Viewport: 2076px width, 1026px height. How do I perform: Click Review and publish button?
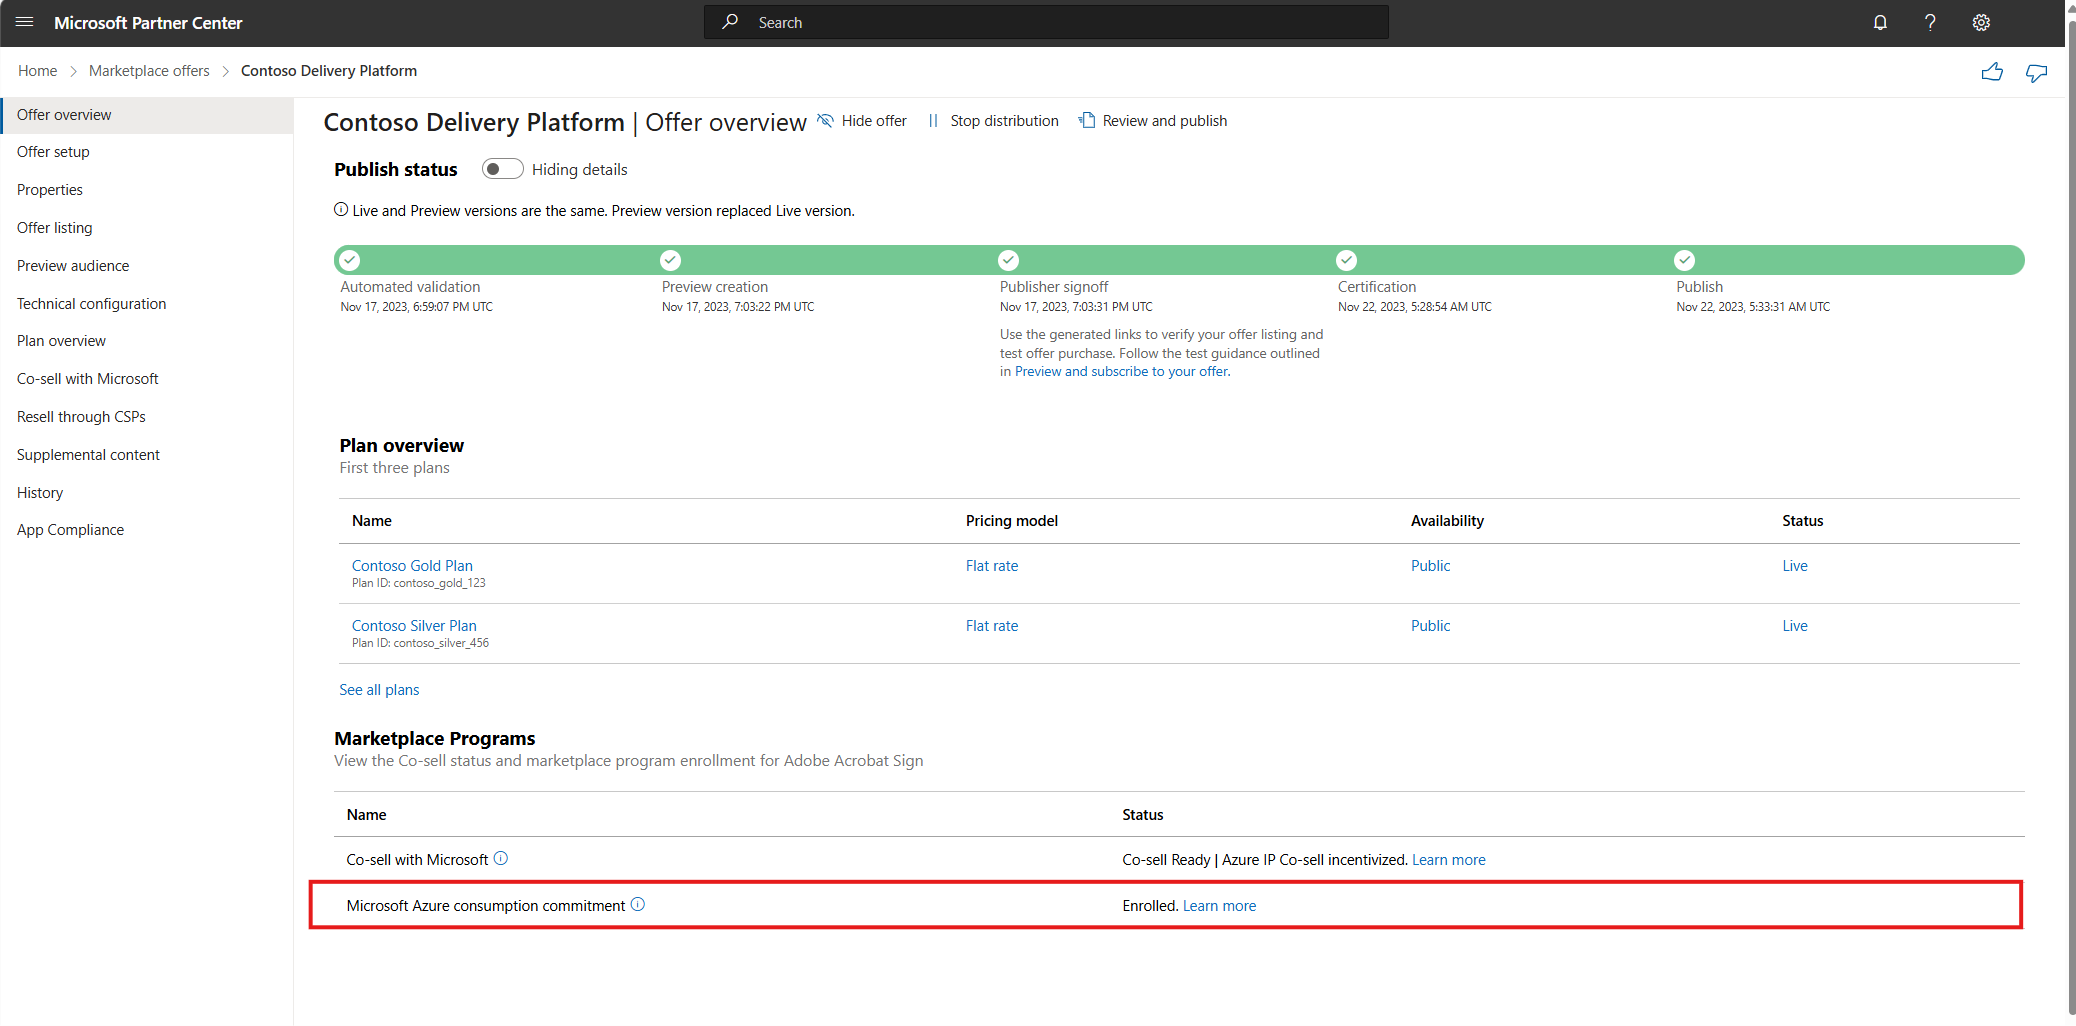(1153, 121)
